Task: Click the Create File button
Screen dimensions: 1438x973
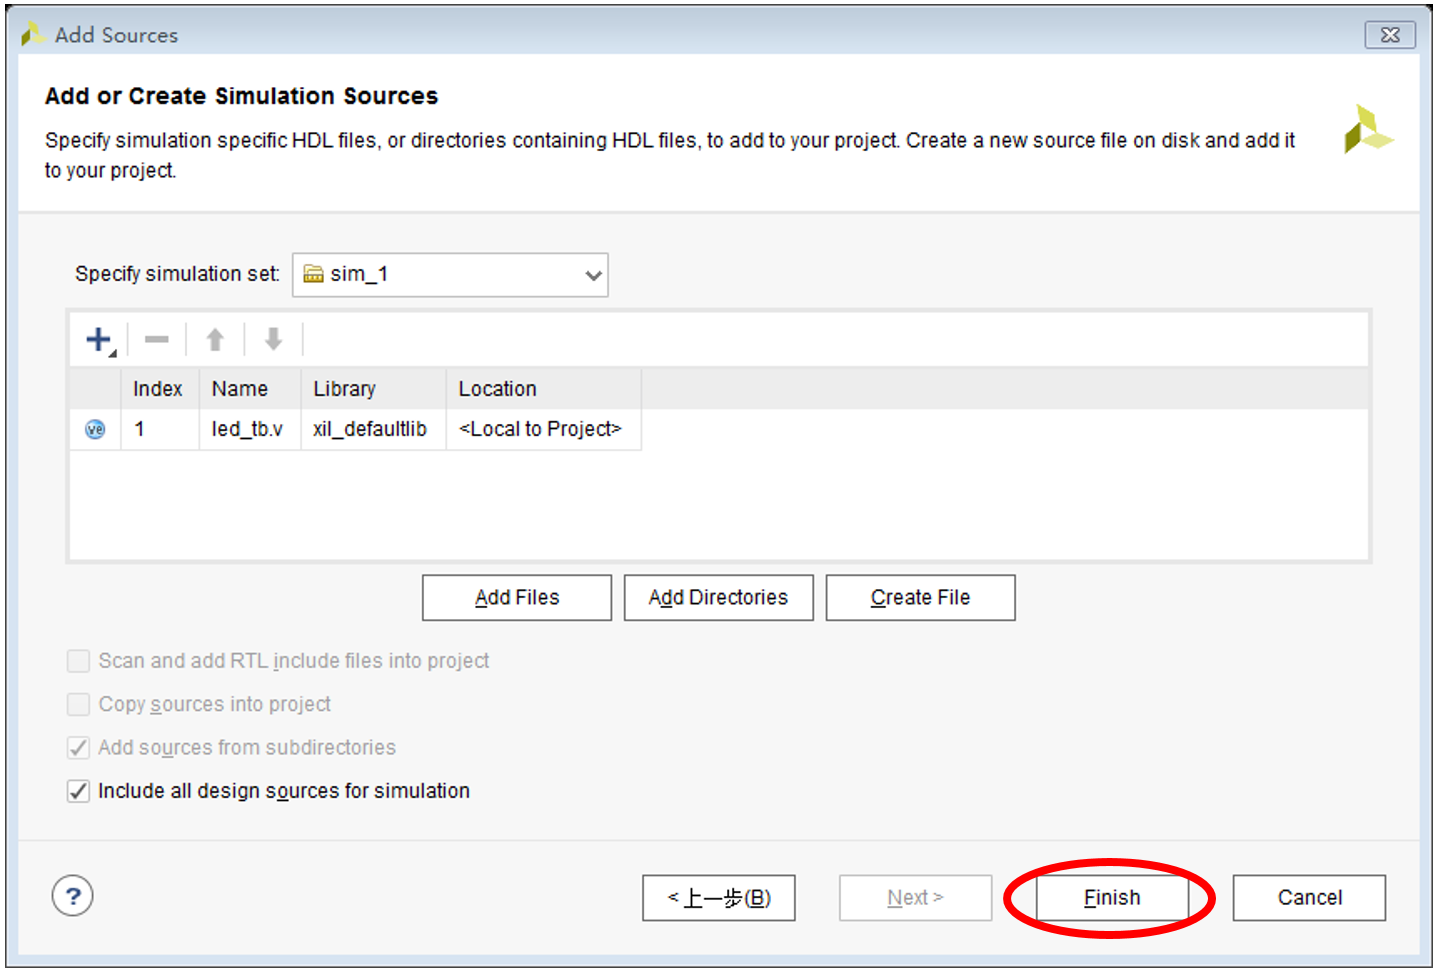Action: 921,597
